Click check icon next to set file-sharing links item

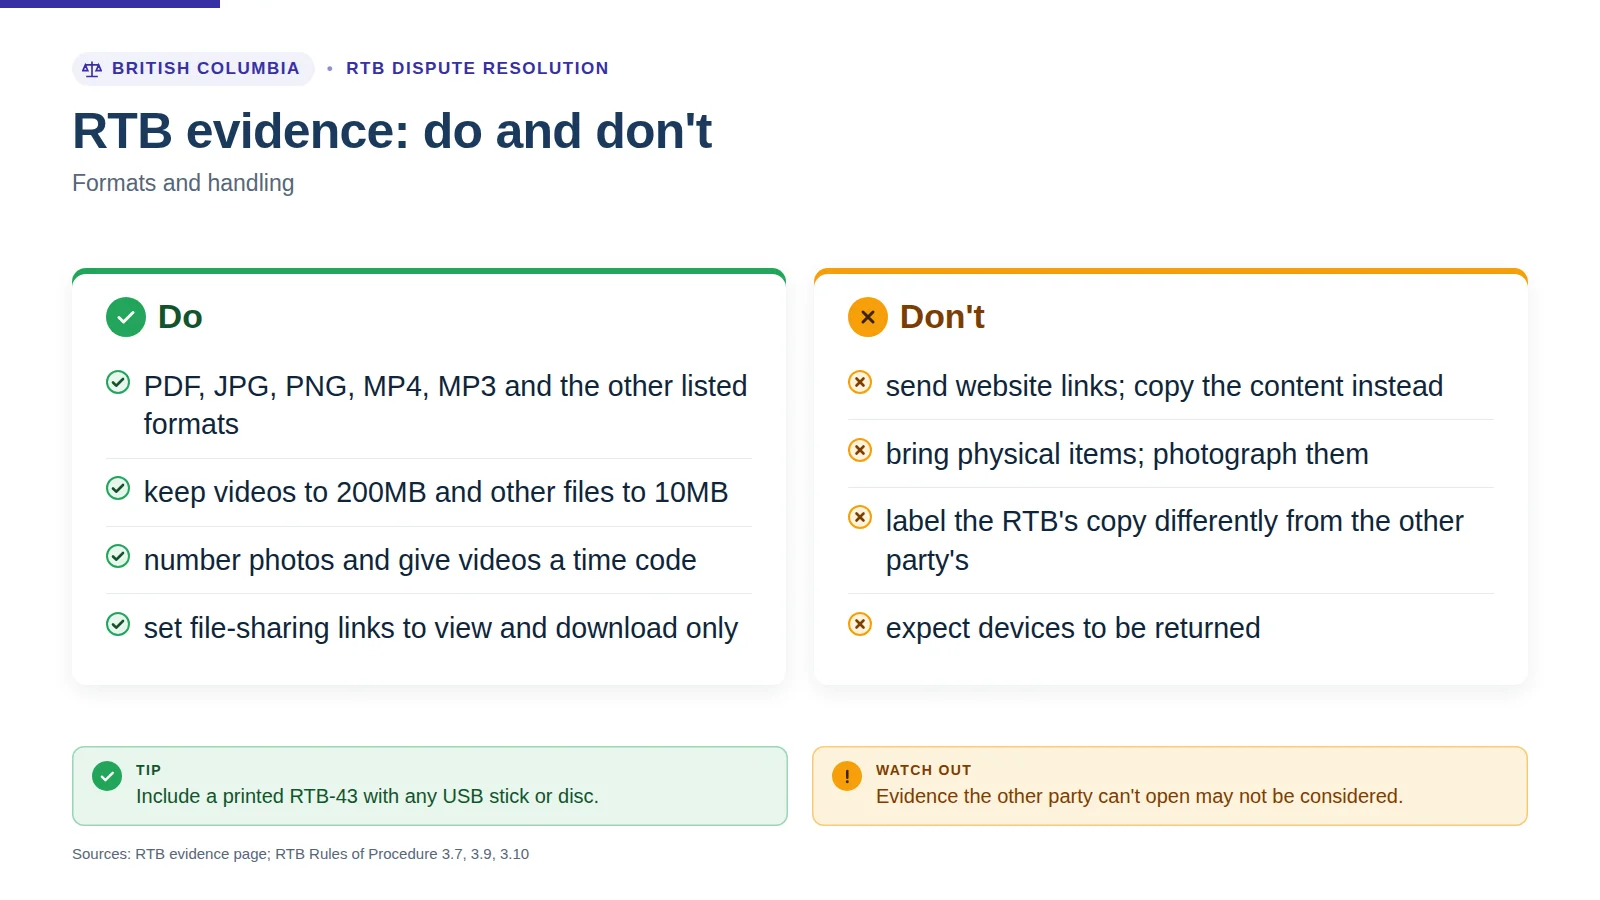(118, 624)
